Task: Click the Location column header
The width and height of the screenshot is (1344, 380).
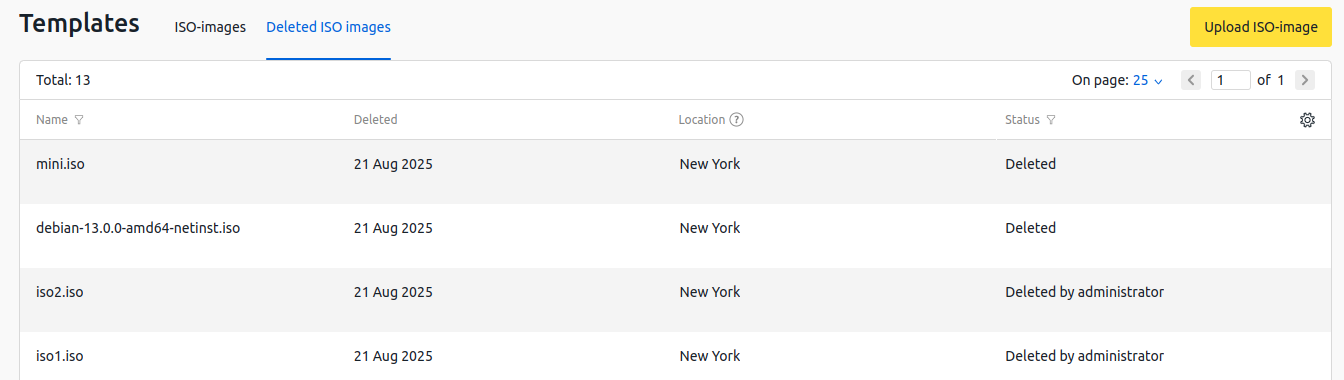Action: pyautogui.click(x=702, y=120)
